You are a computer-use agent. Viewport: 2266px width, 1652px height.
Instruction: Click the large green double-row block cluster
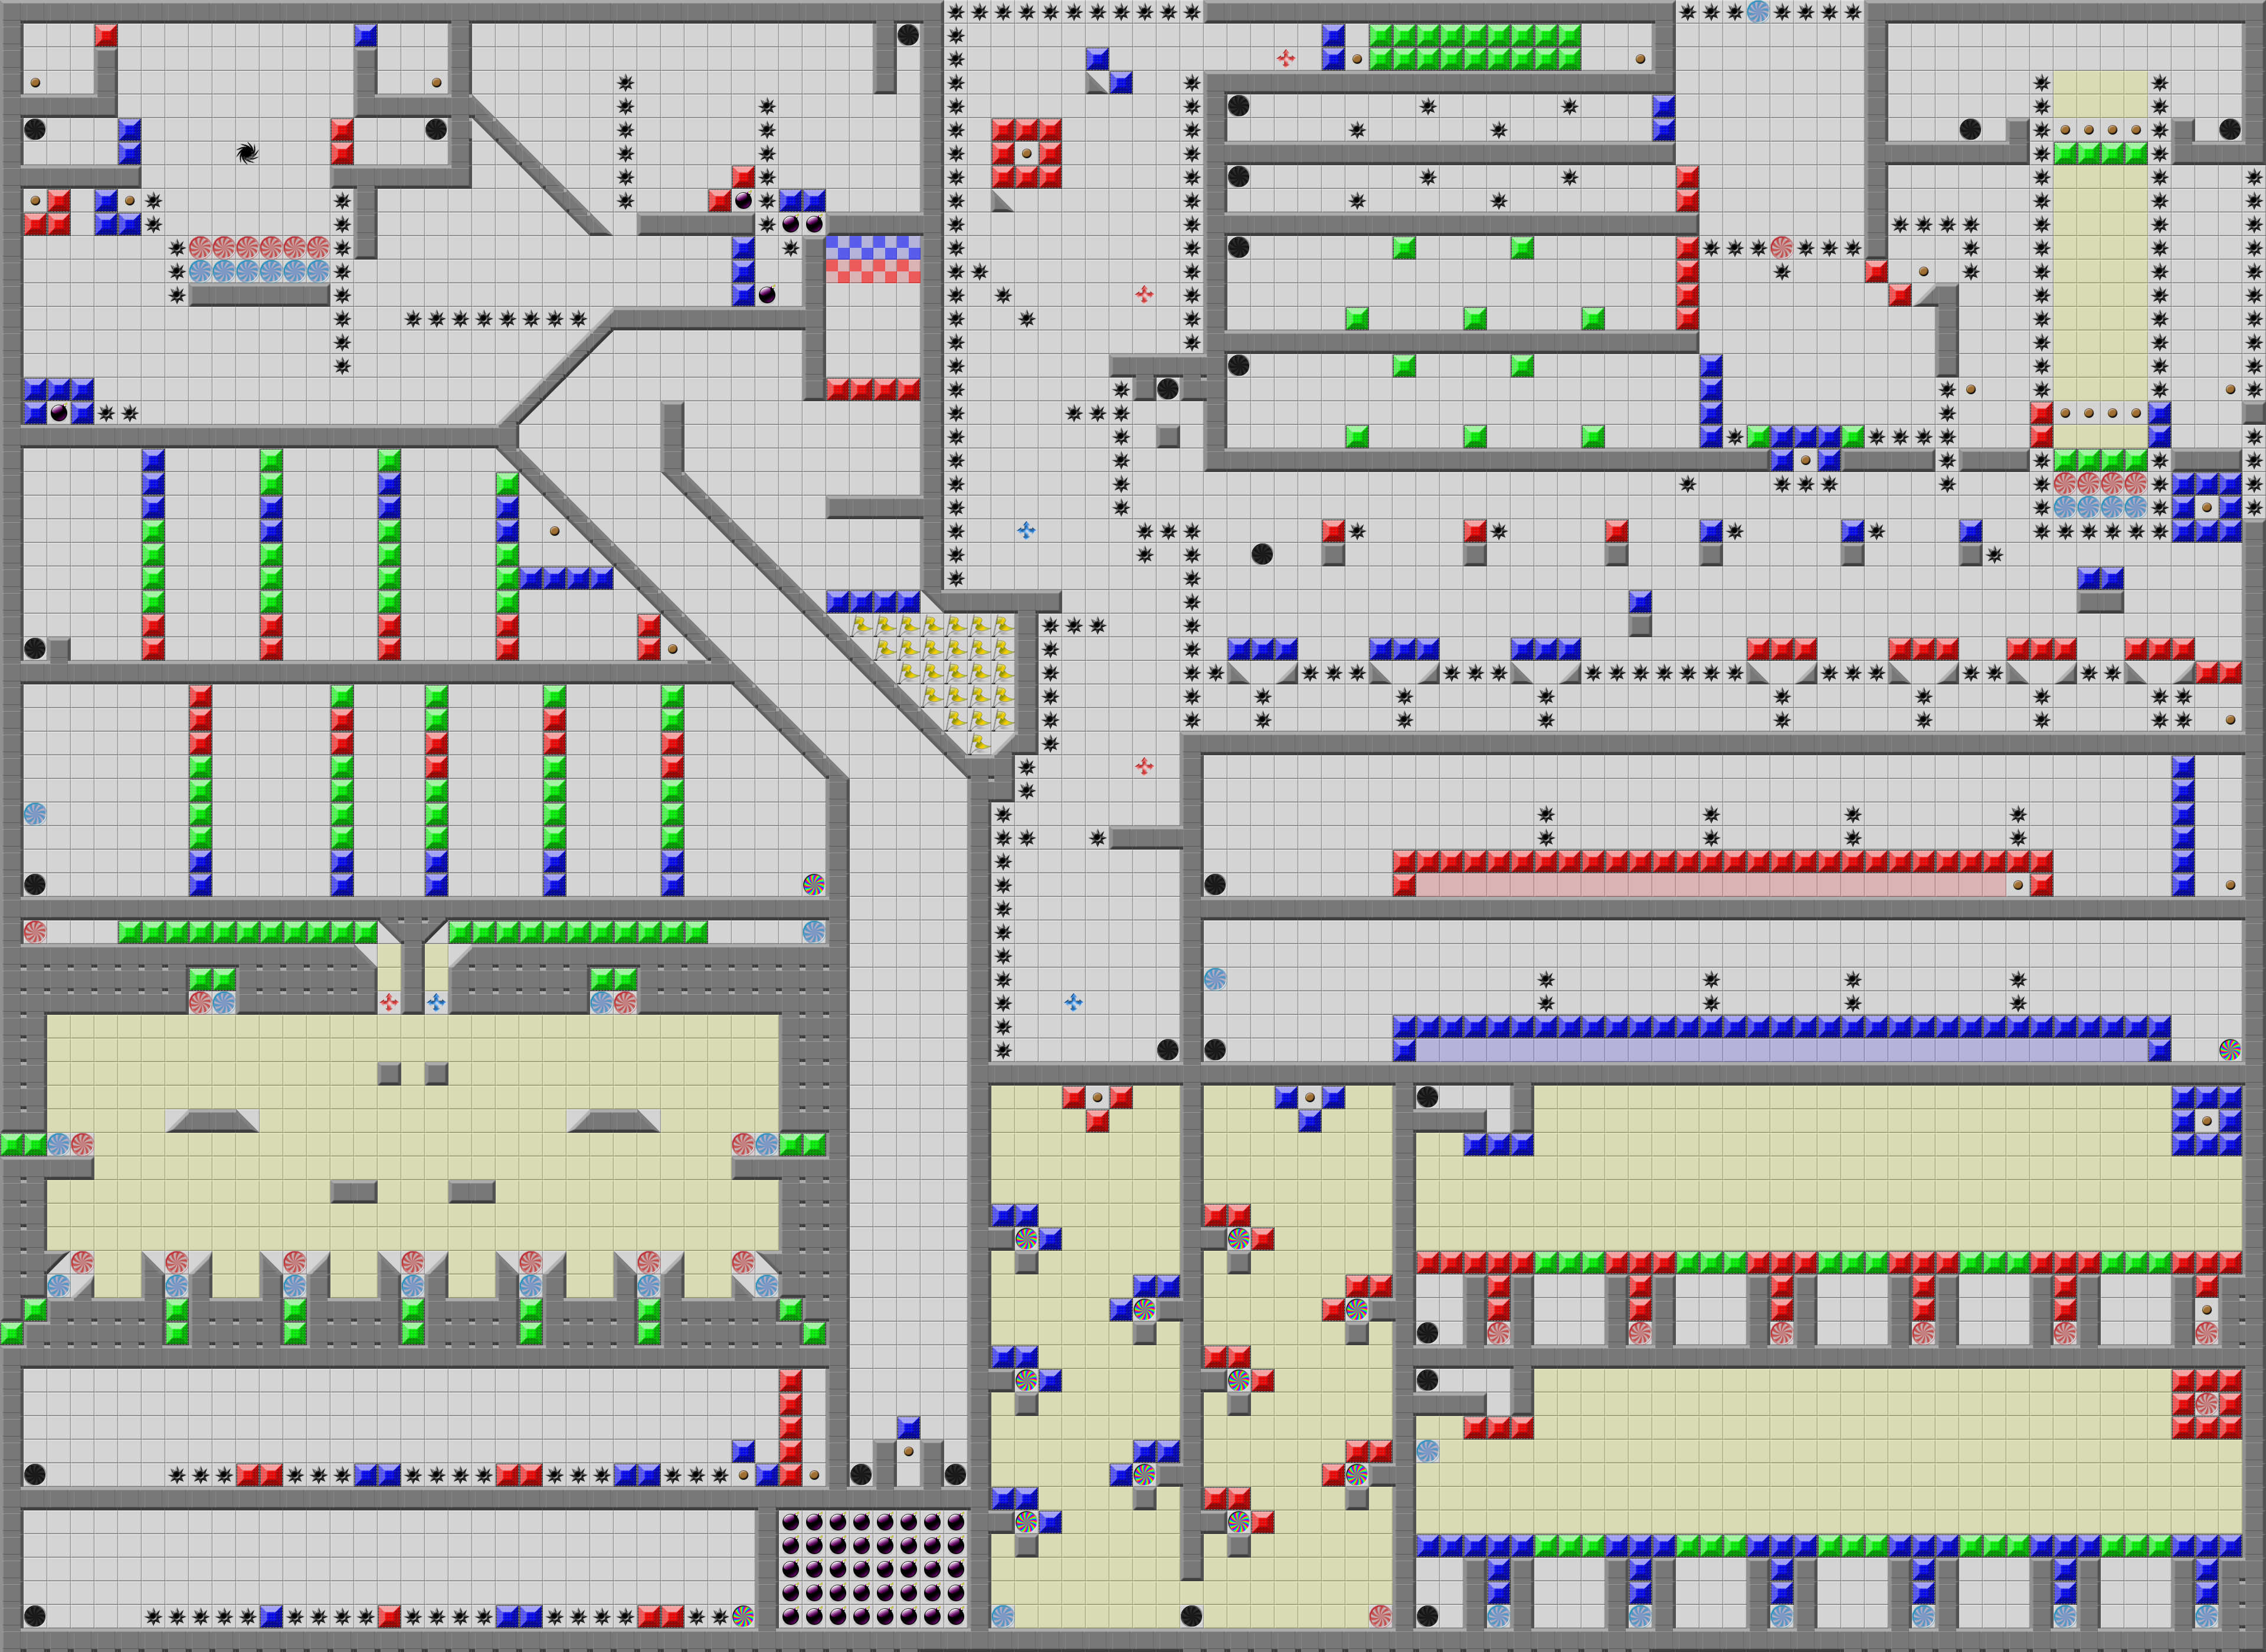tap(1475, 47)
